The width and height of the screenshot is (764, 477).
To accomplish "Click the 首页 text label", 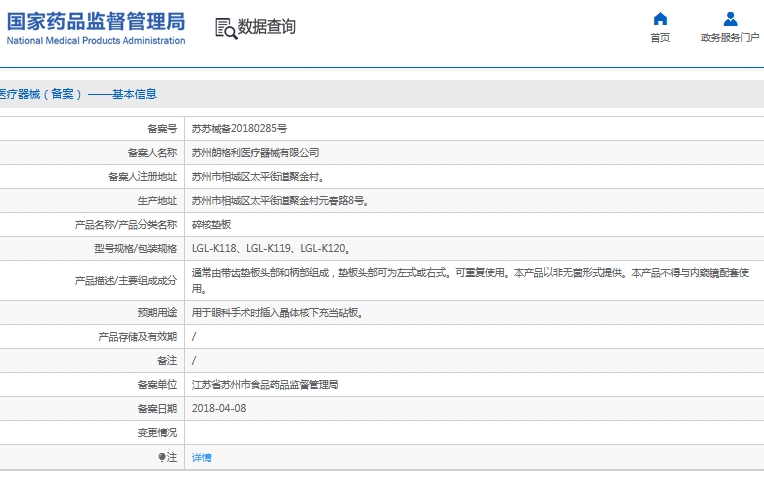I will pos(660,38).
